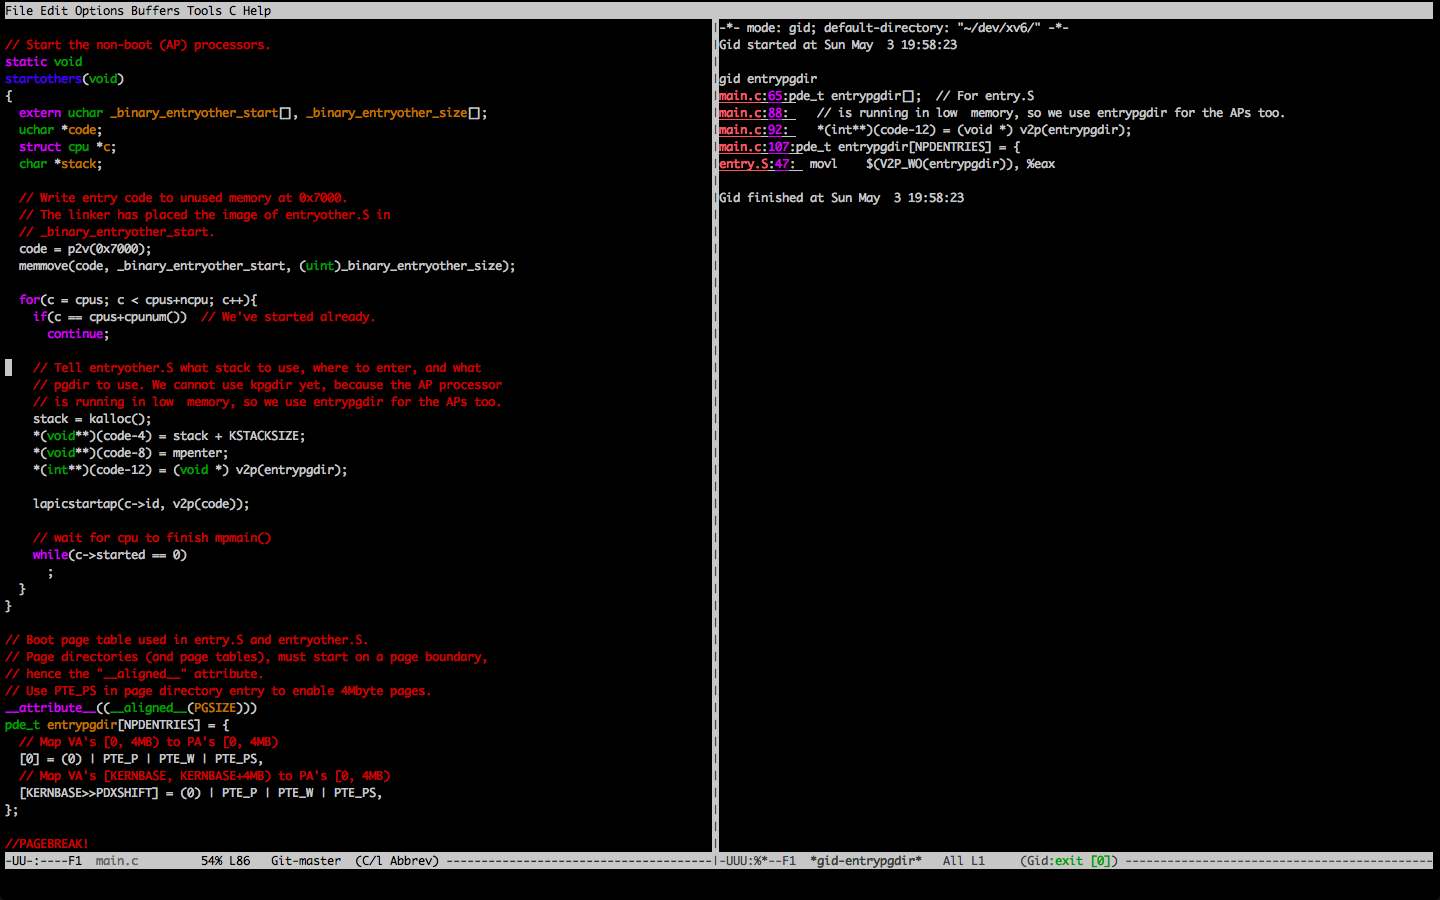
Task: Click 'stack = kalloc();' line
Action: pyautogui.click(x=92, y=419)
